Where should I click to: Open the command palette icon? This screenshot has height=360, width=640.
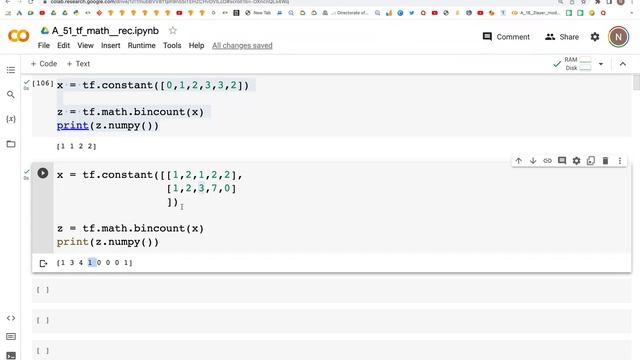[x=11, y=337]
